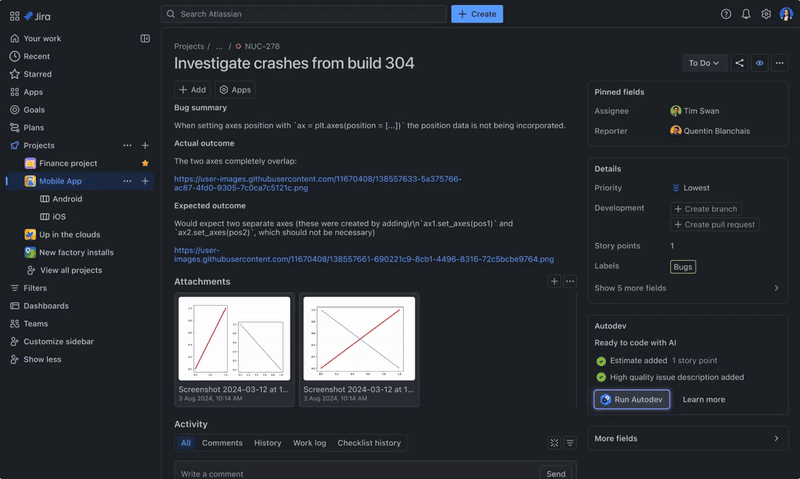Expand Show 5 more fields
The height and width of the screenshot is (479, 800).
pyautogui.click(x=686, y=288)
